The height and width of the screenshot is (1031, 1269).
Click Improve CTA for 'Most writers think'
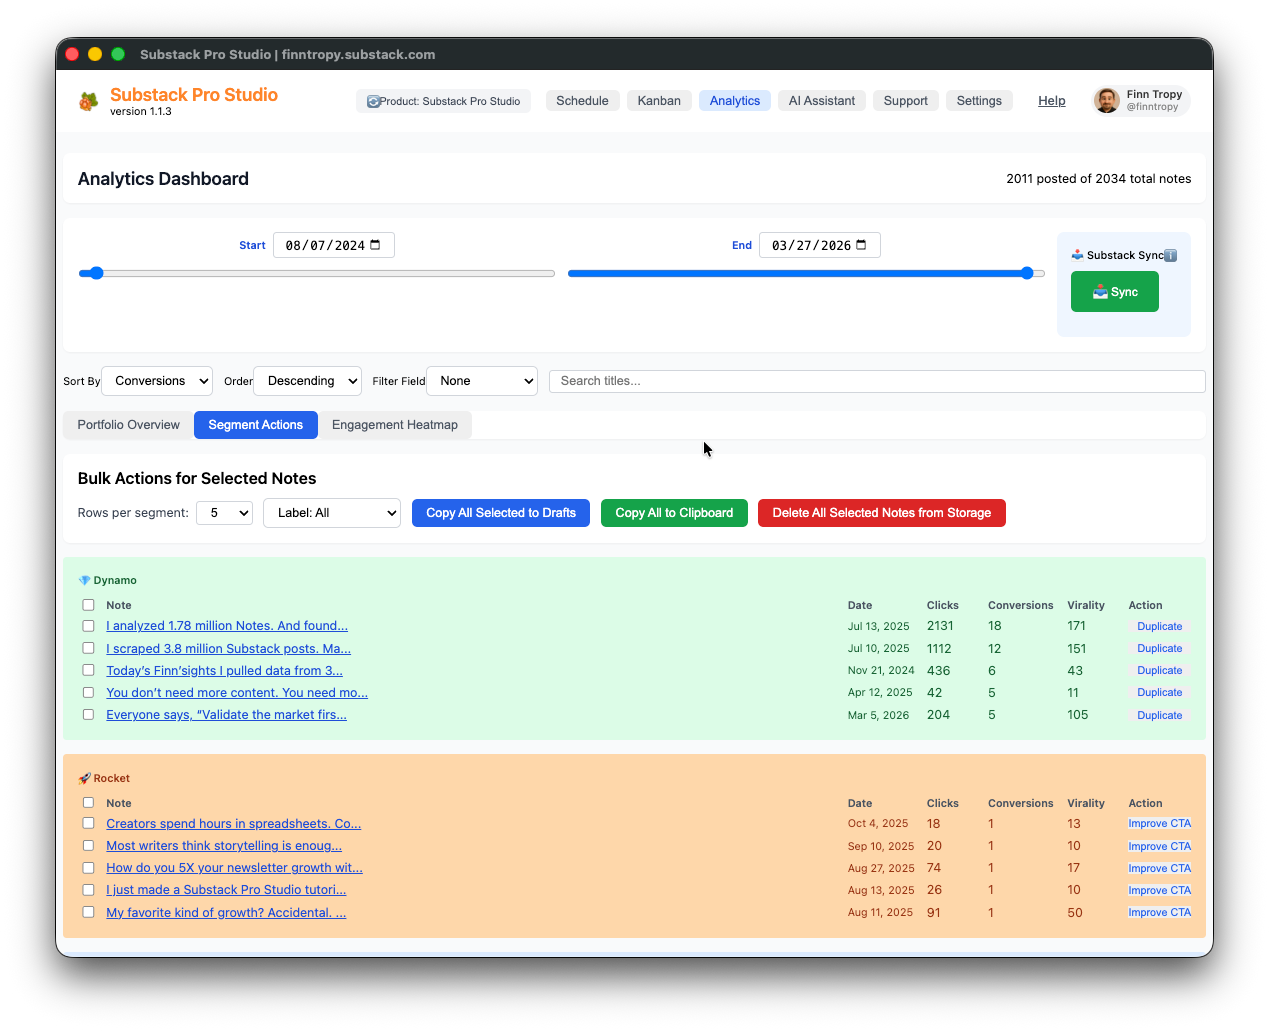click(1160, 846)
